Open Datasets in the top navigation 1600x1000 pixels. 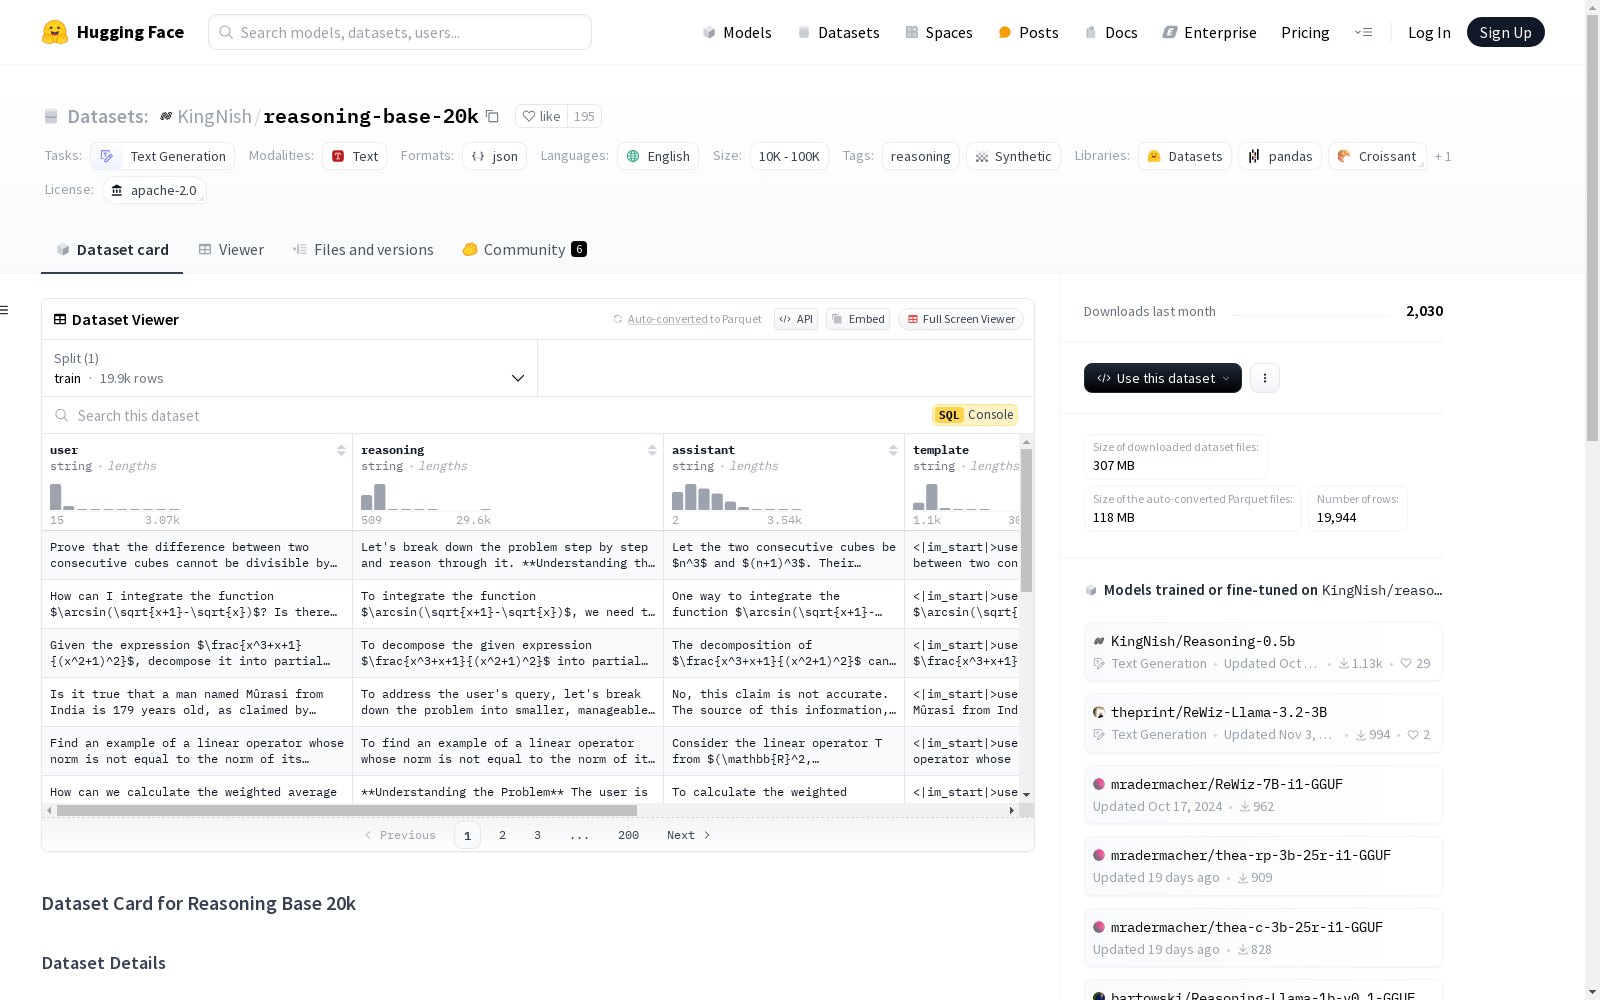[838, 32]
